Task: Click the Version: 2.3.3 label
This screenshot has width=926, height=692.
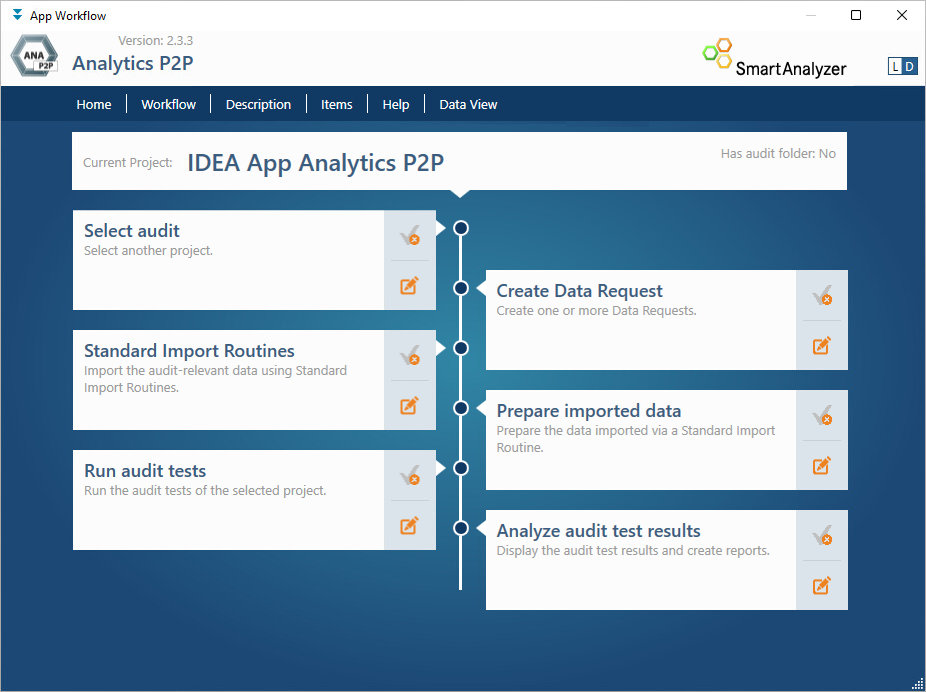Action: click(155, 40)
